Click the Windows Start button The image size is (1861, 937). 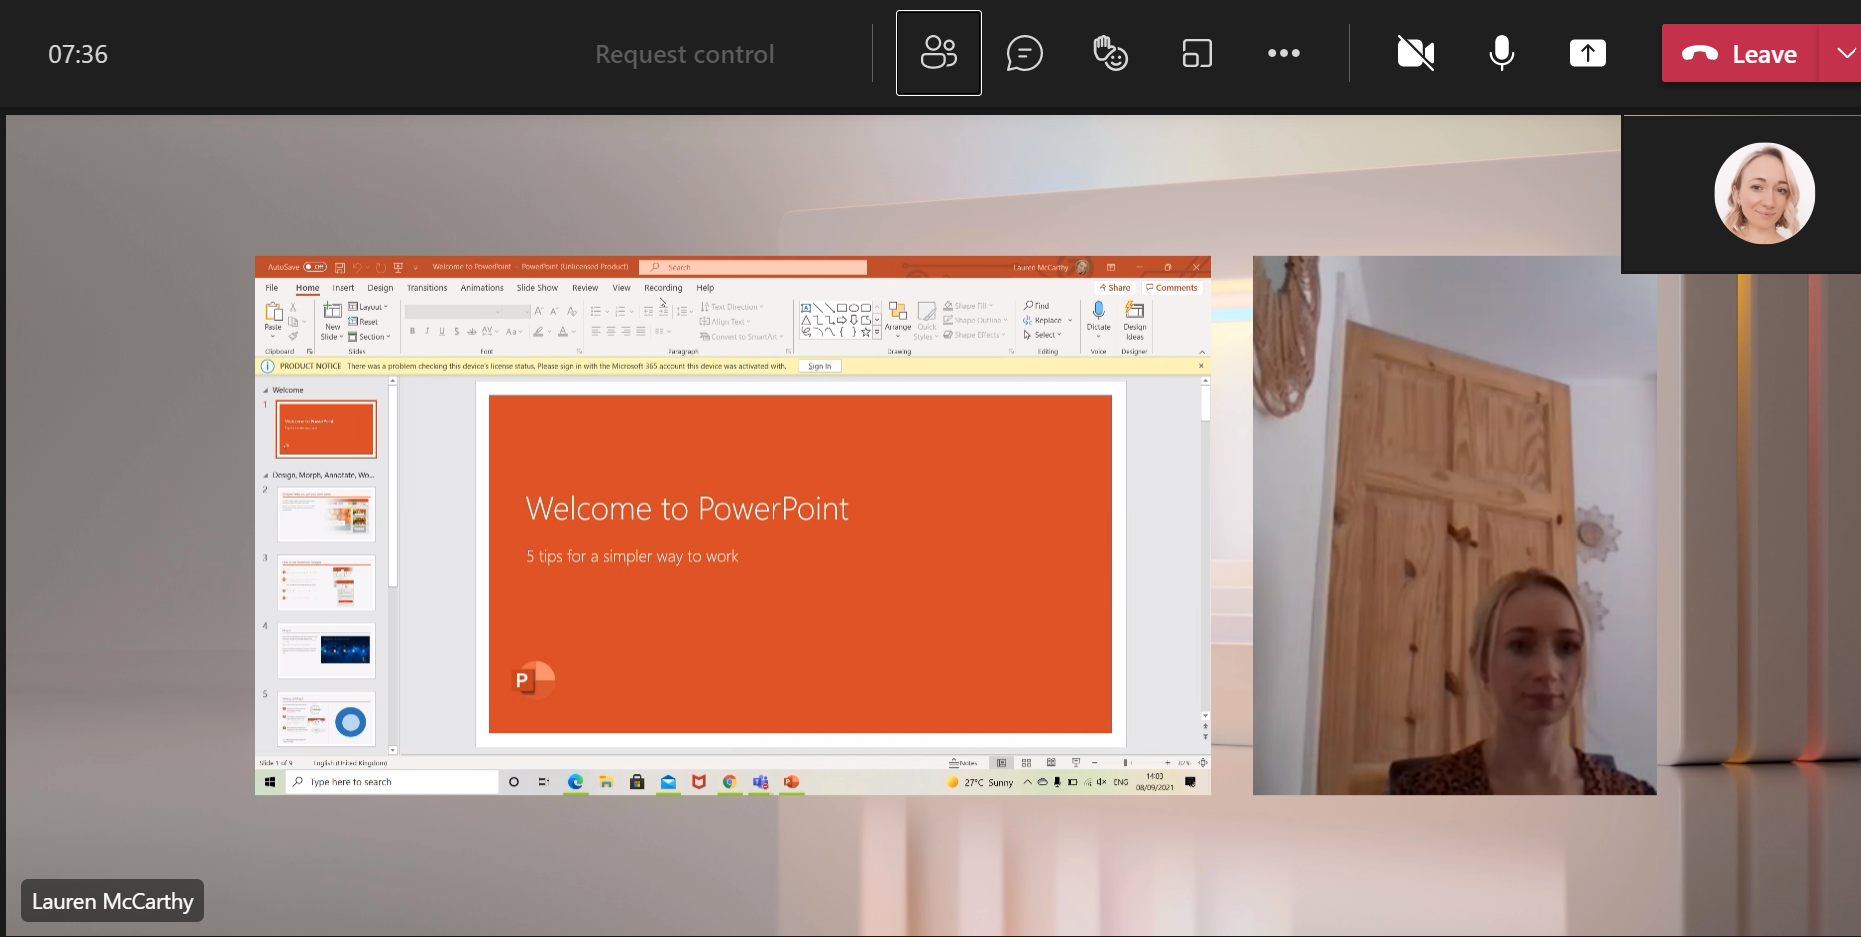coord(270,782)
